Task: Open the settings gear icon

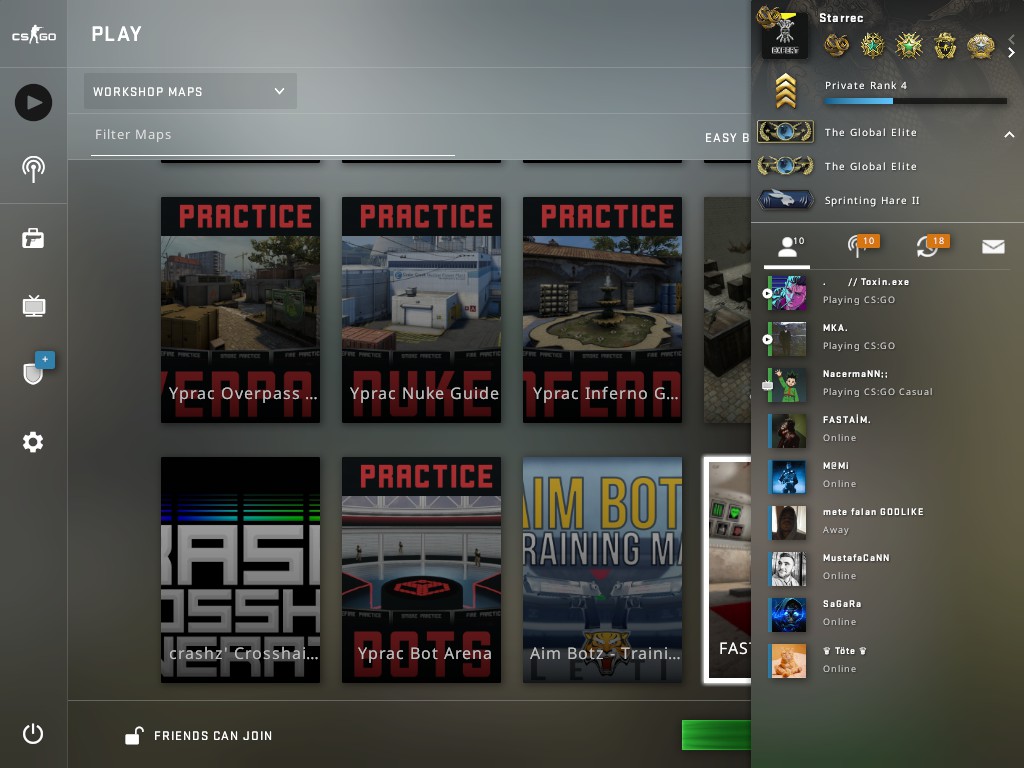Action: point(33,442)
